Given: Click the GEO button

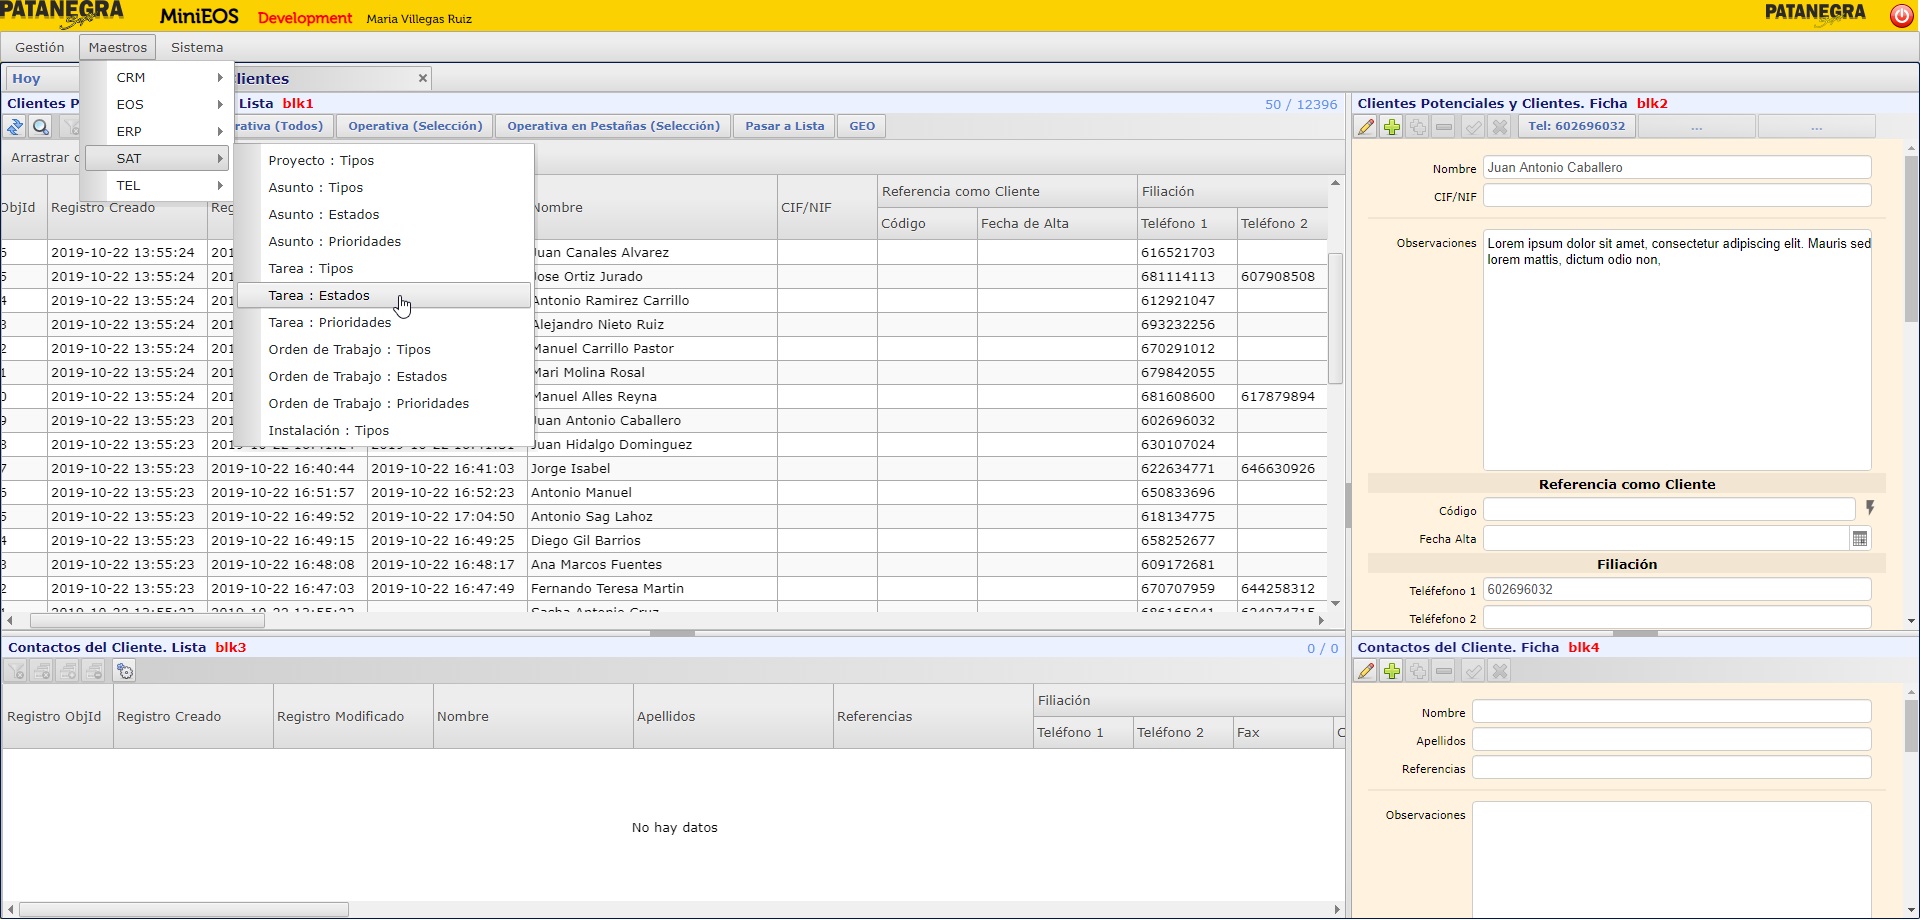Looking at the screenshot, I should tap(862, 126).
